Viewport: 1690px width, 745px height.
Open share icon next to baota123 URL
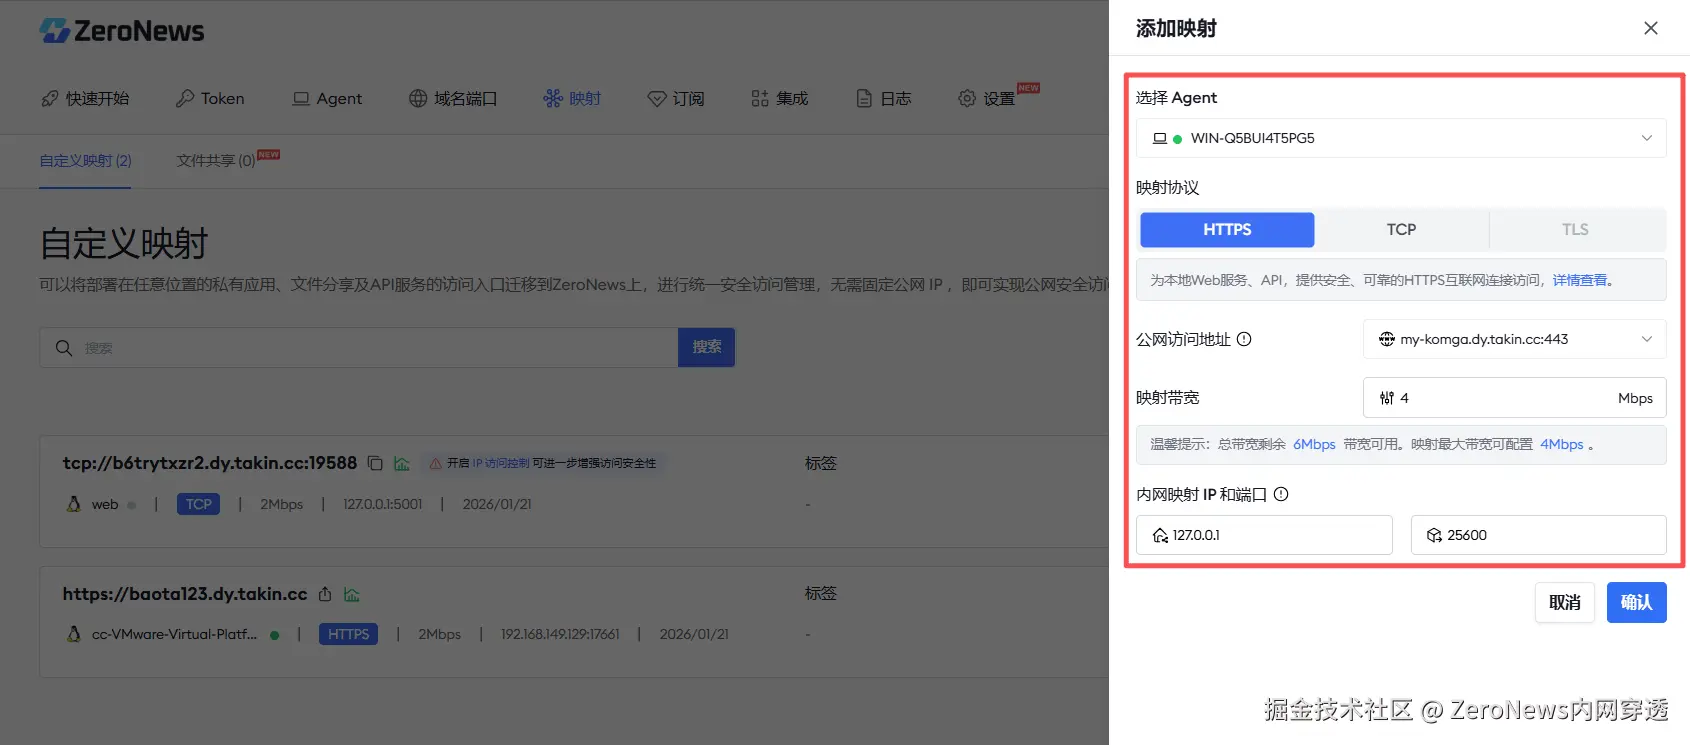(325, 594)
